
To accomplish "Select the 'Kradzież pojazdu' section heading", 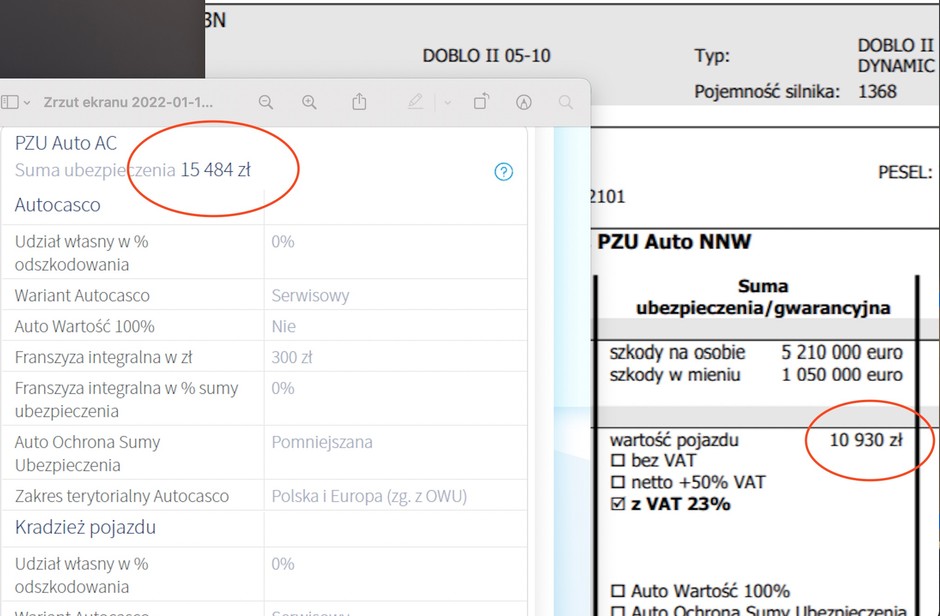I will pos(85,527).
